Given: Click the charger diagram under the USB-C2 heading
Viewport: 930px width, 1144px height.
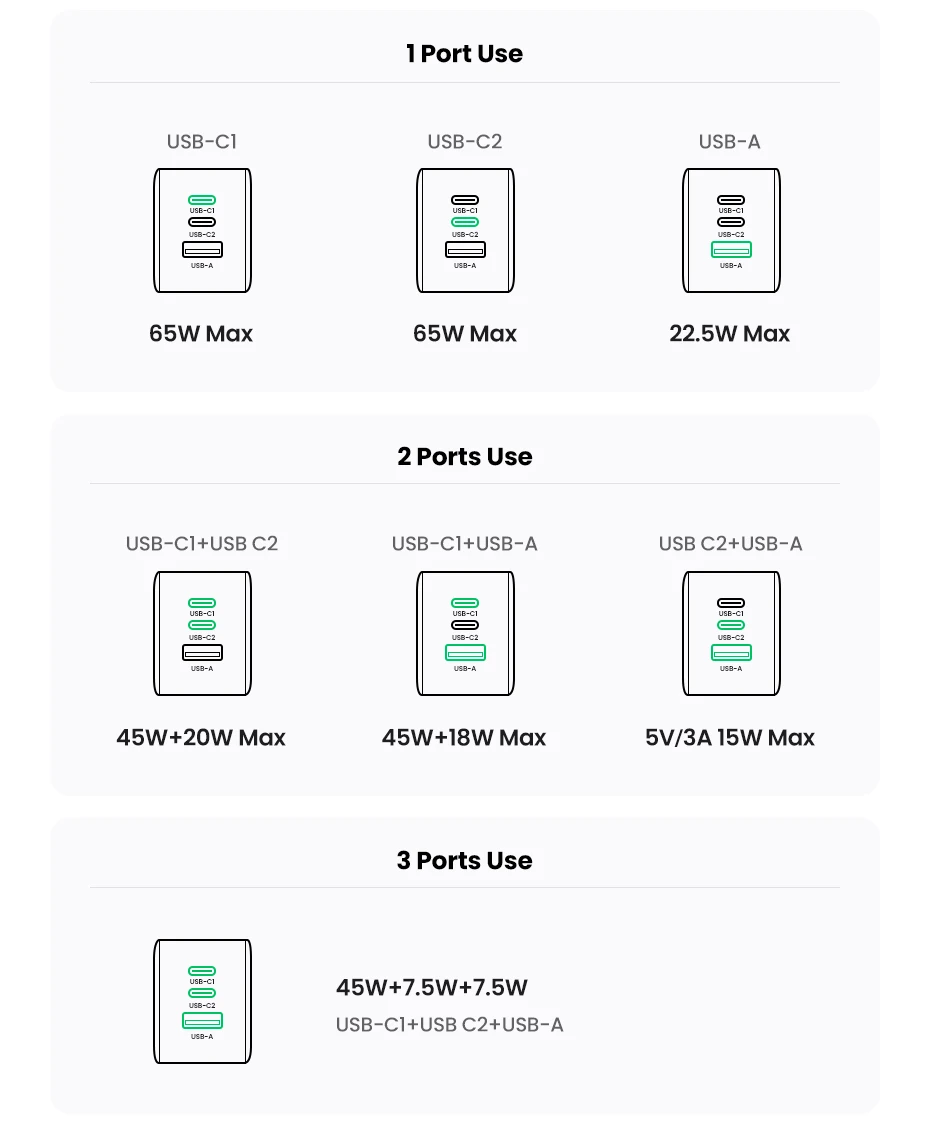Looking at the screenshot, I should coord(465,231).
